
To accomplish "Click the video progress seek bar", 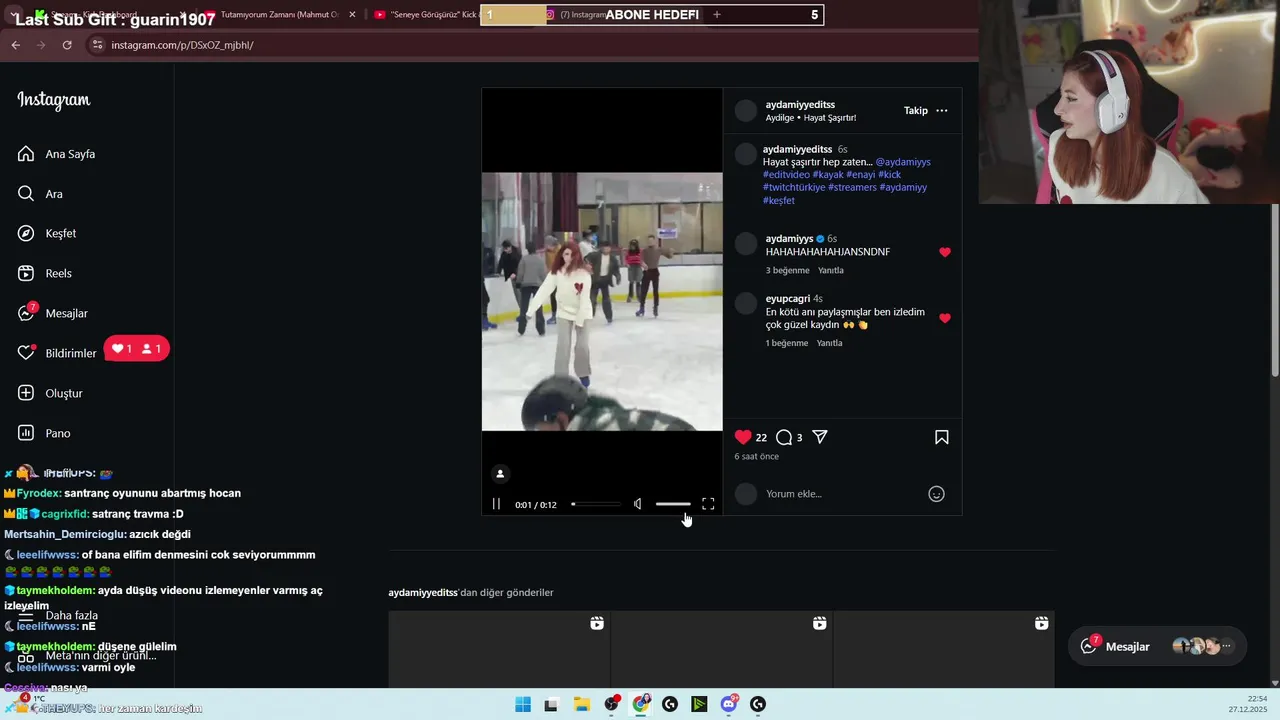I will [x=596, y=504].
